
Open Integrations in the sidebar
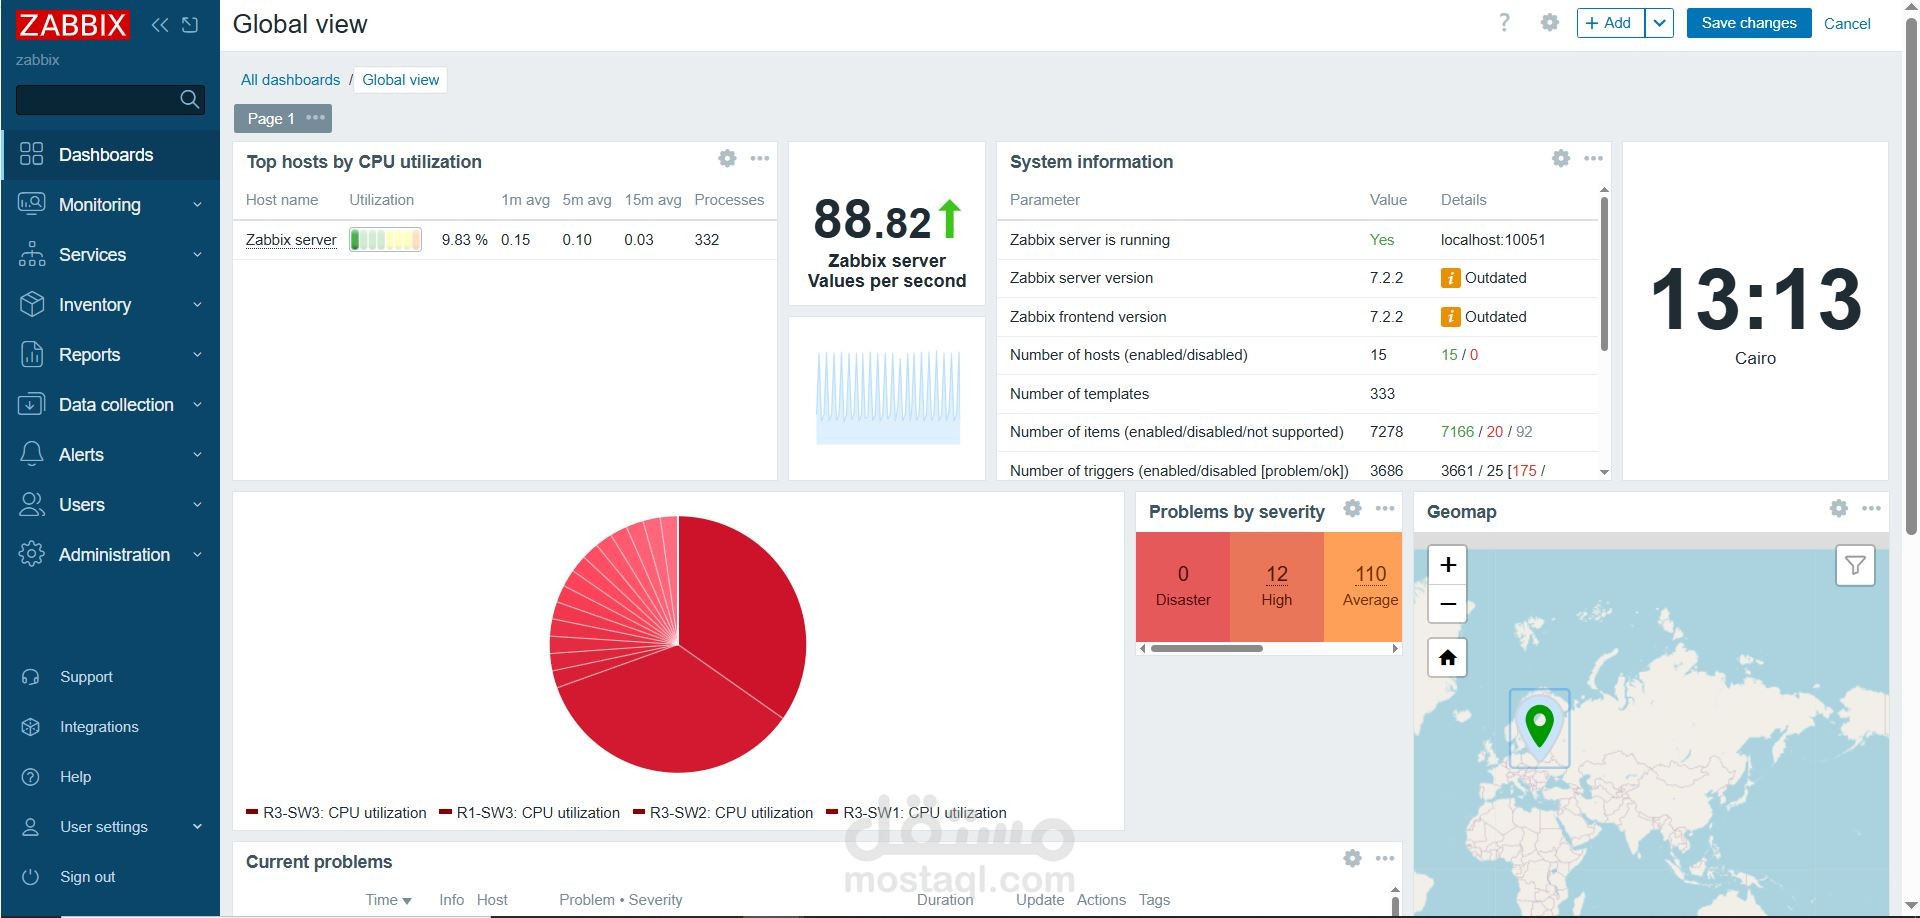point(110,727)
